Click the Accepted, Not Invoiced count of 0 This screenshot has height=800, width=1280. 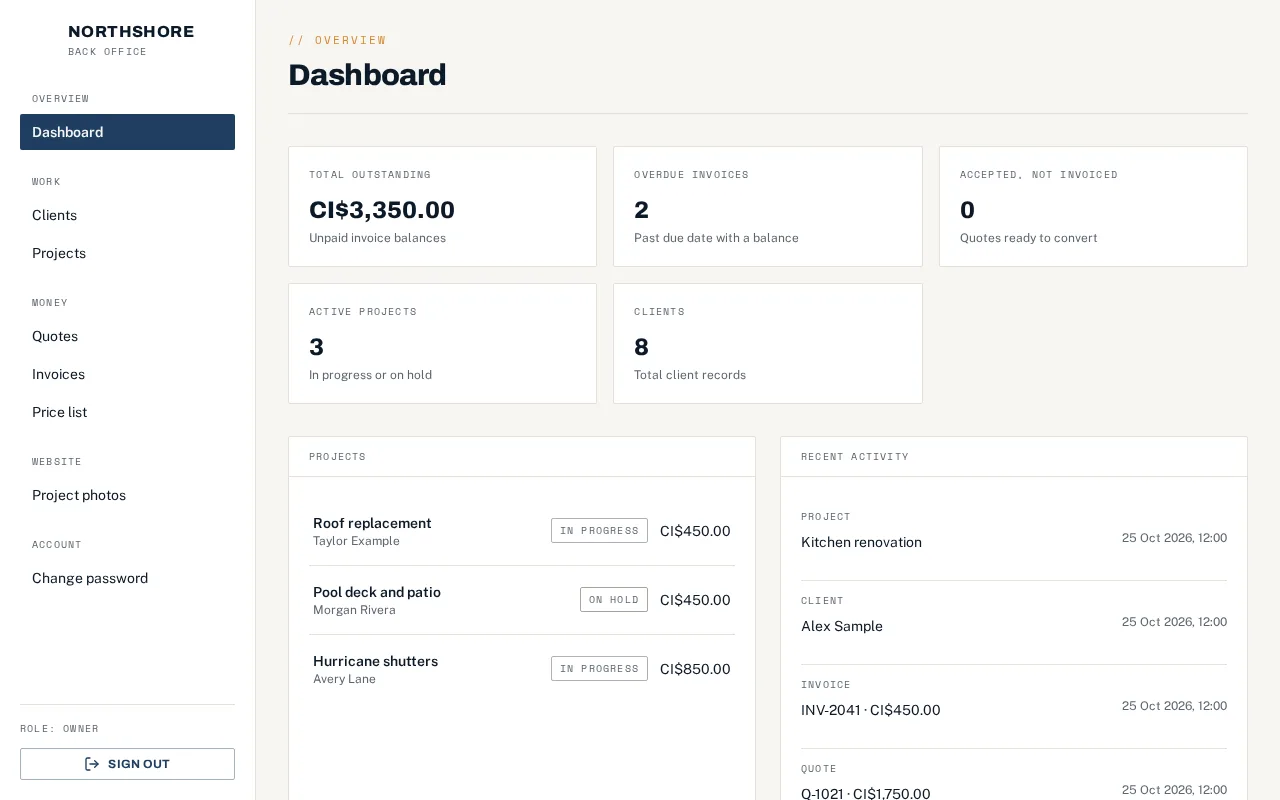click(x=967, y=210)
